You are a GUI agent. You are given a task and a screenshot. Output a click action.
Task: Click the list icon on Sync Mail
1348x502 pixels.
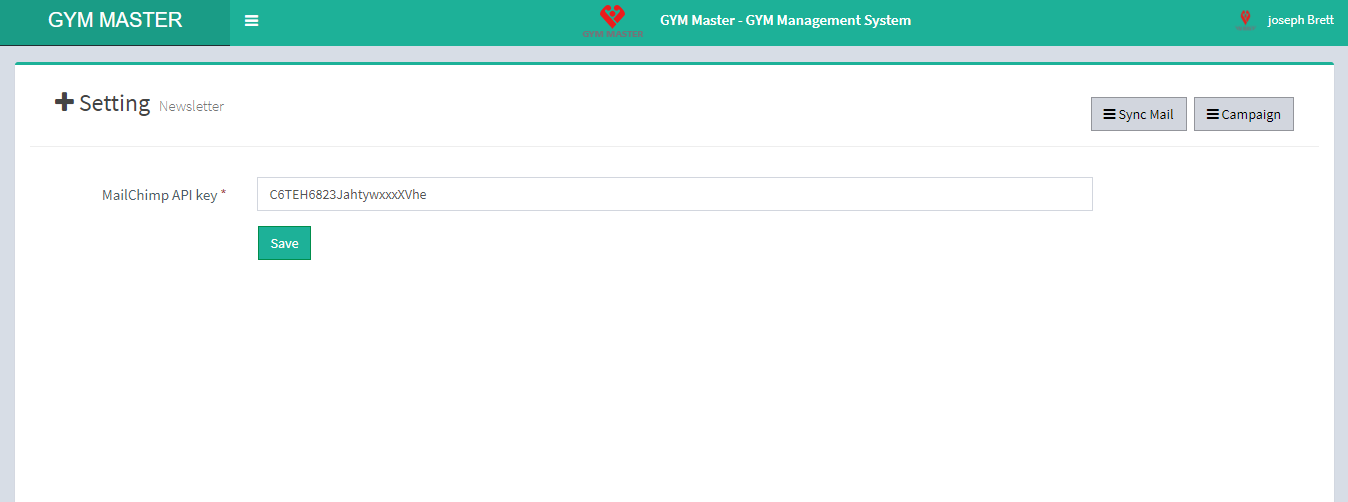(1109, 114)
